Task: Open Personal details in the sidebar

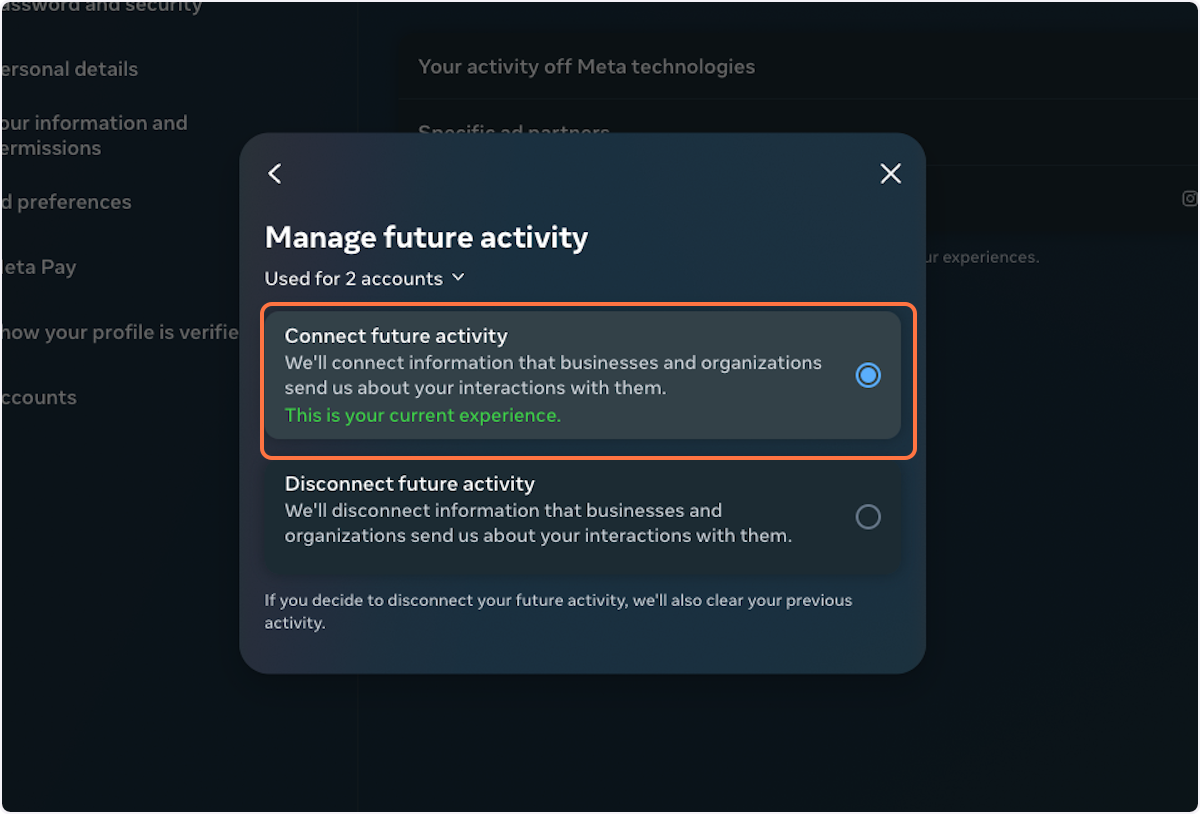Action: click(69, 69)
